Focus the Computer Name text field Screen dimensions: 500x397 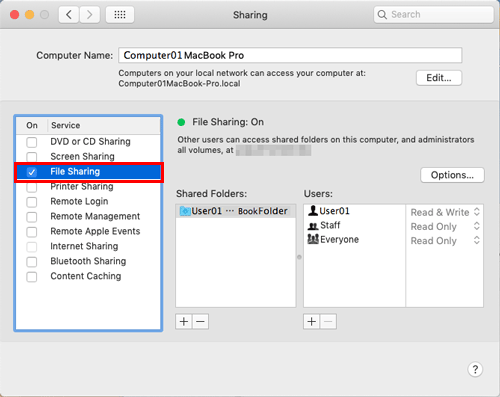pyautogui.click(x=290, y=55)
